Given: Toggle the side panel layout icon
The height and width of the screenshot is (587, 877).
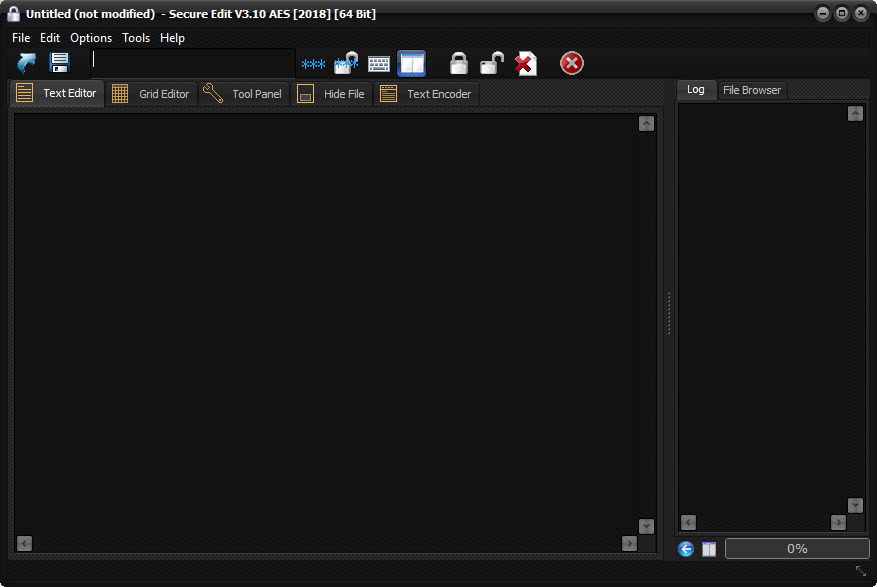Looking at the screenshot, I should 412,63.
